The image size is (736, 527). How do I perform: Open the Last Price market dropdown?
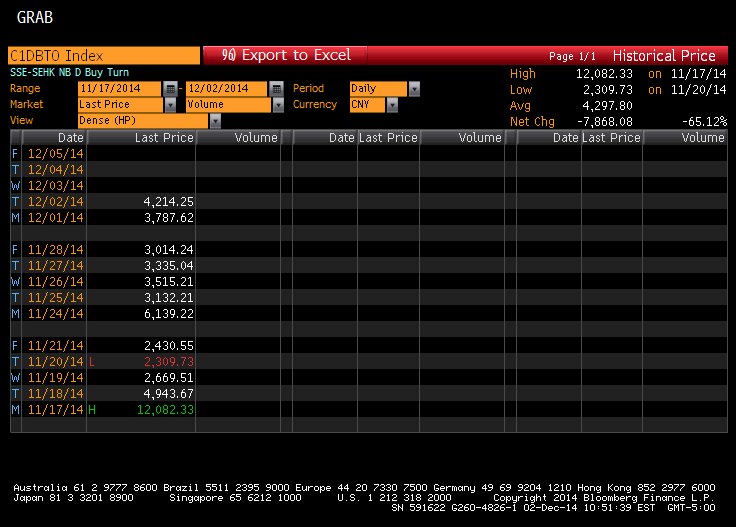170,105
